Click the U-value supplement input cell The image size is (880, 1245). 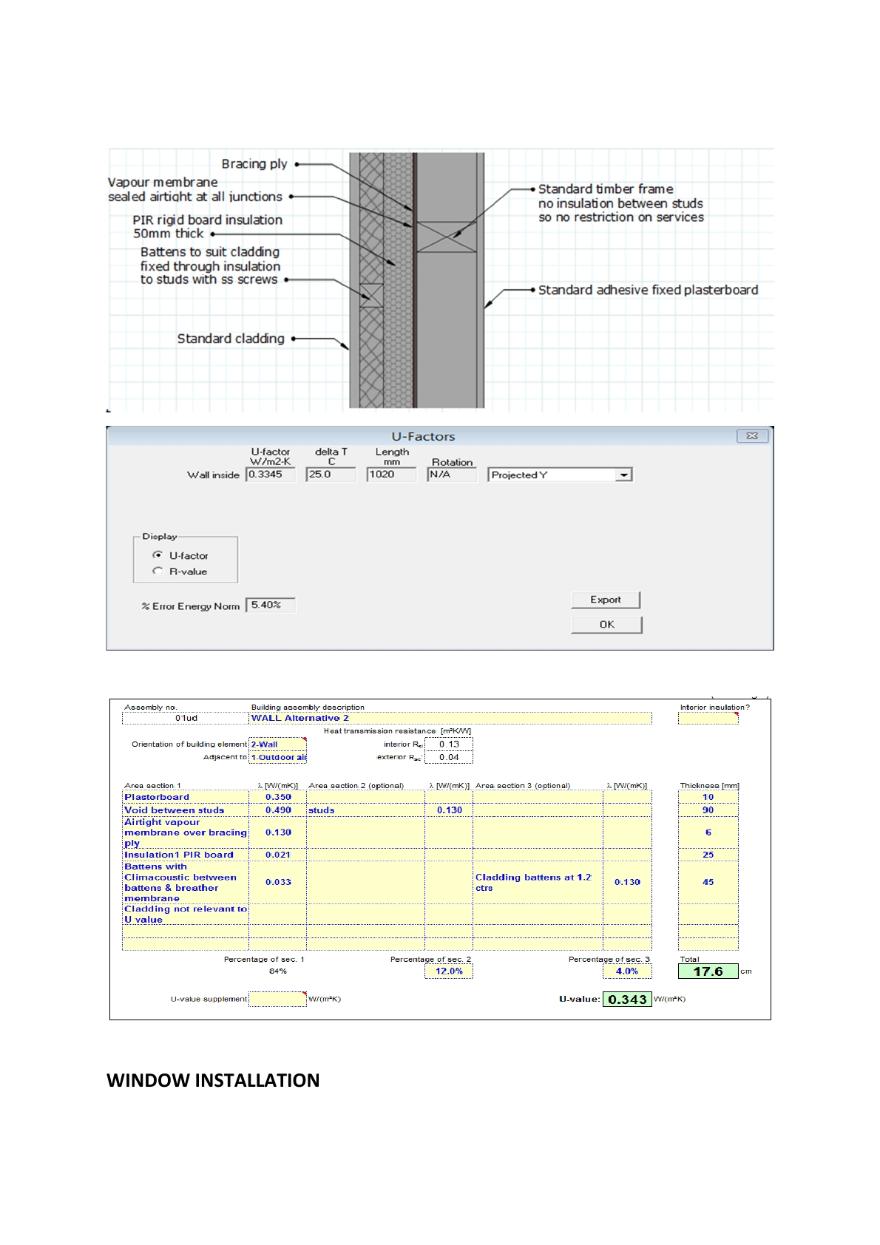(x=277, y=999)
